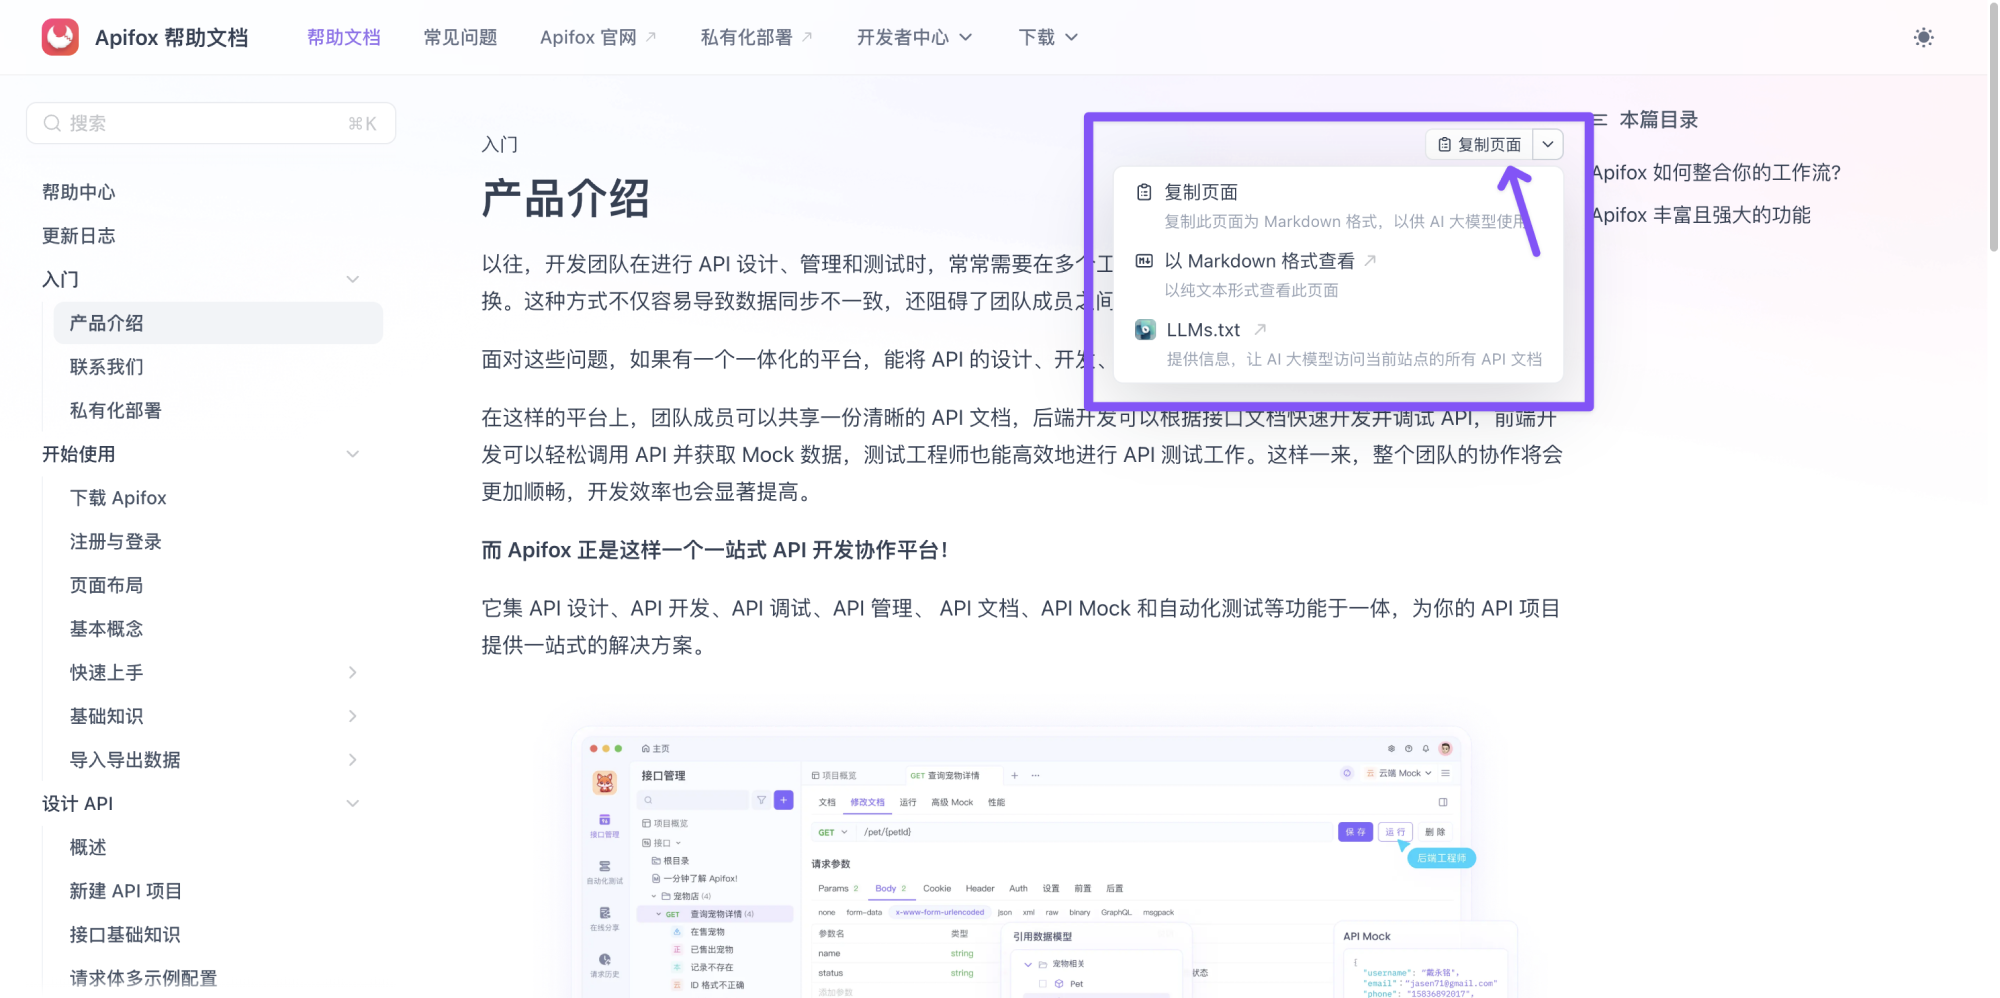Click the 产品介绍 page heading

565,198
